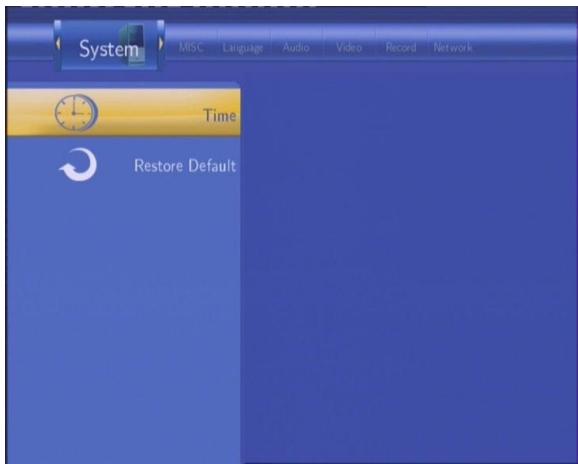Screen dimensions: 578x464
Task: Choose Restore Default option
Action: pyautogui.click(x=123, y=165)
